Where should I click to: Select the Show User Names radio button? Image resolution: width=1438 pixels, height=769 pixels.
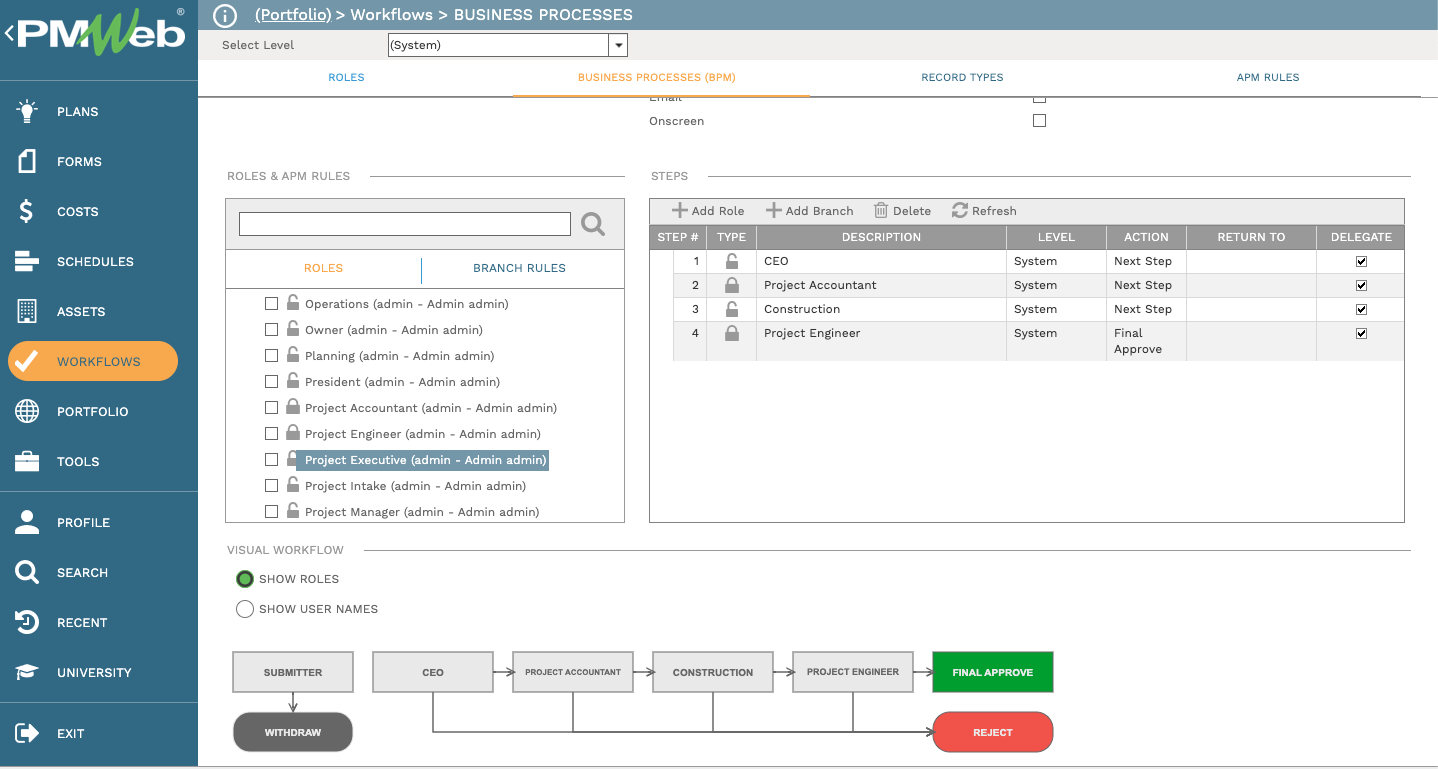pyautogui.click(x=245, y=609)
